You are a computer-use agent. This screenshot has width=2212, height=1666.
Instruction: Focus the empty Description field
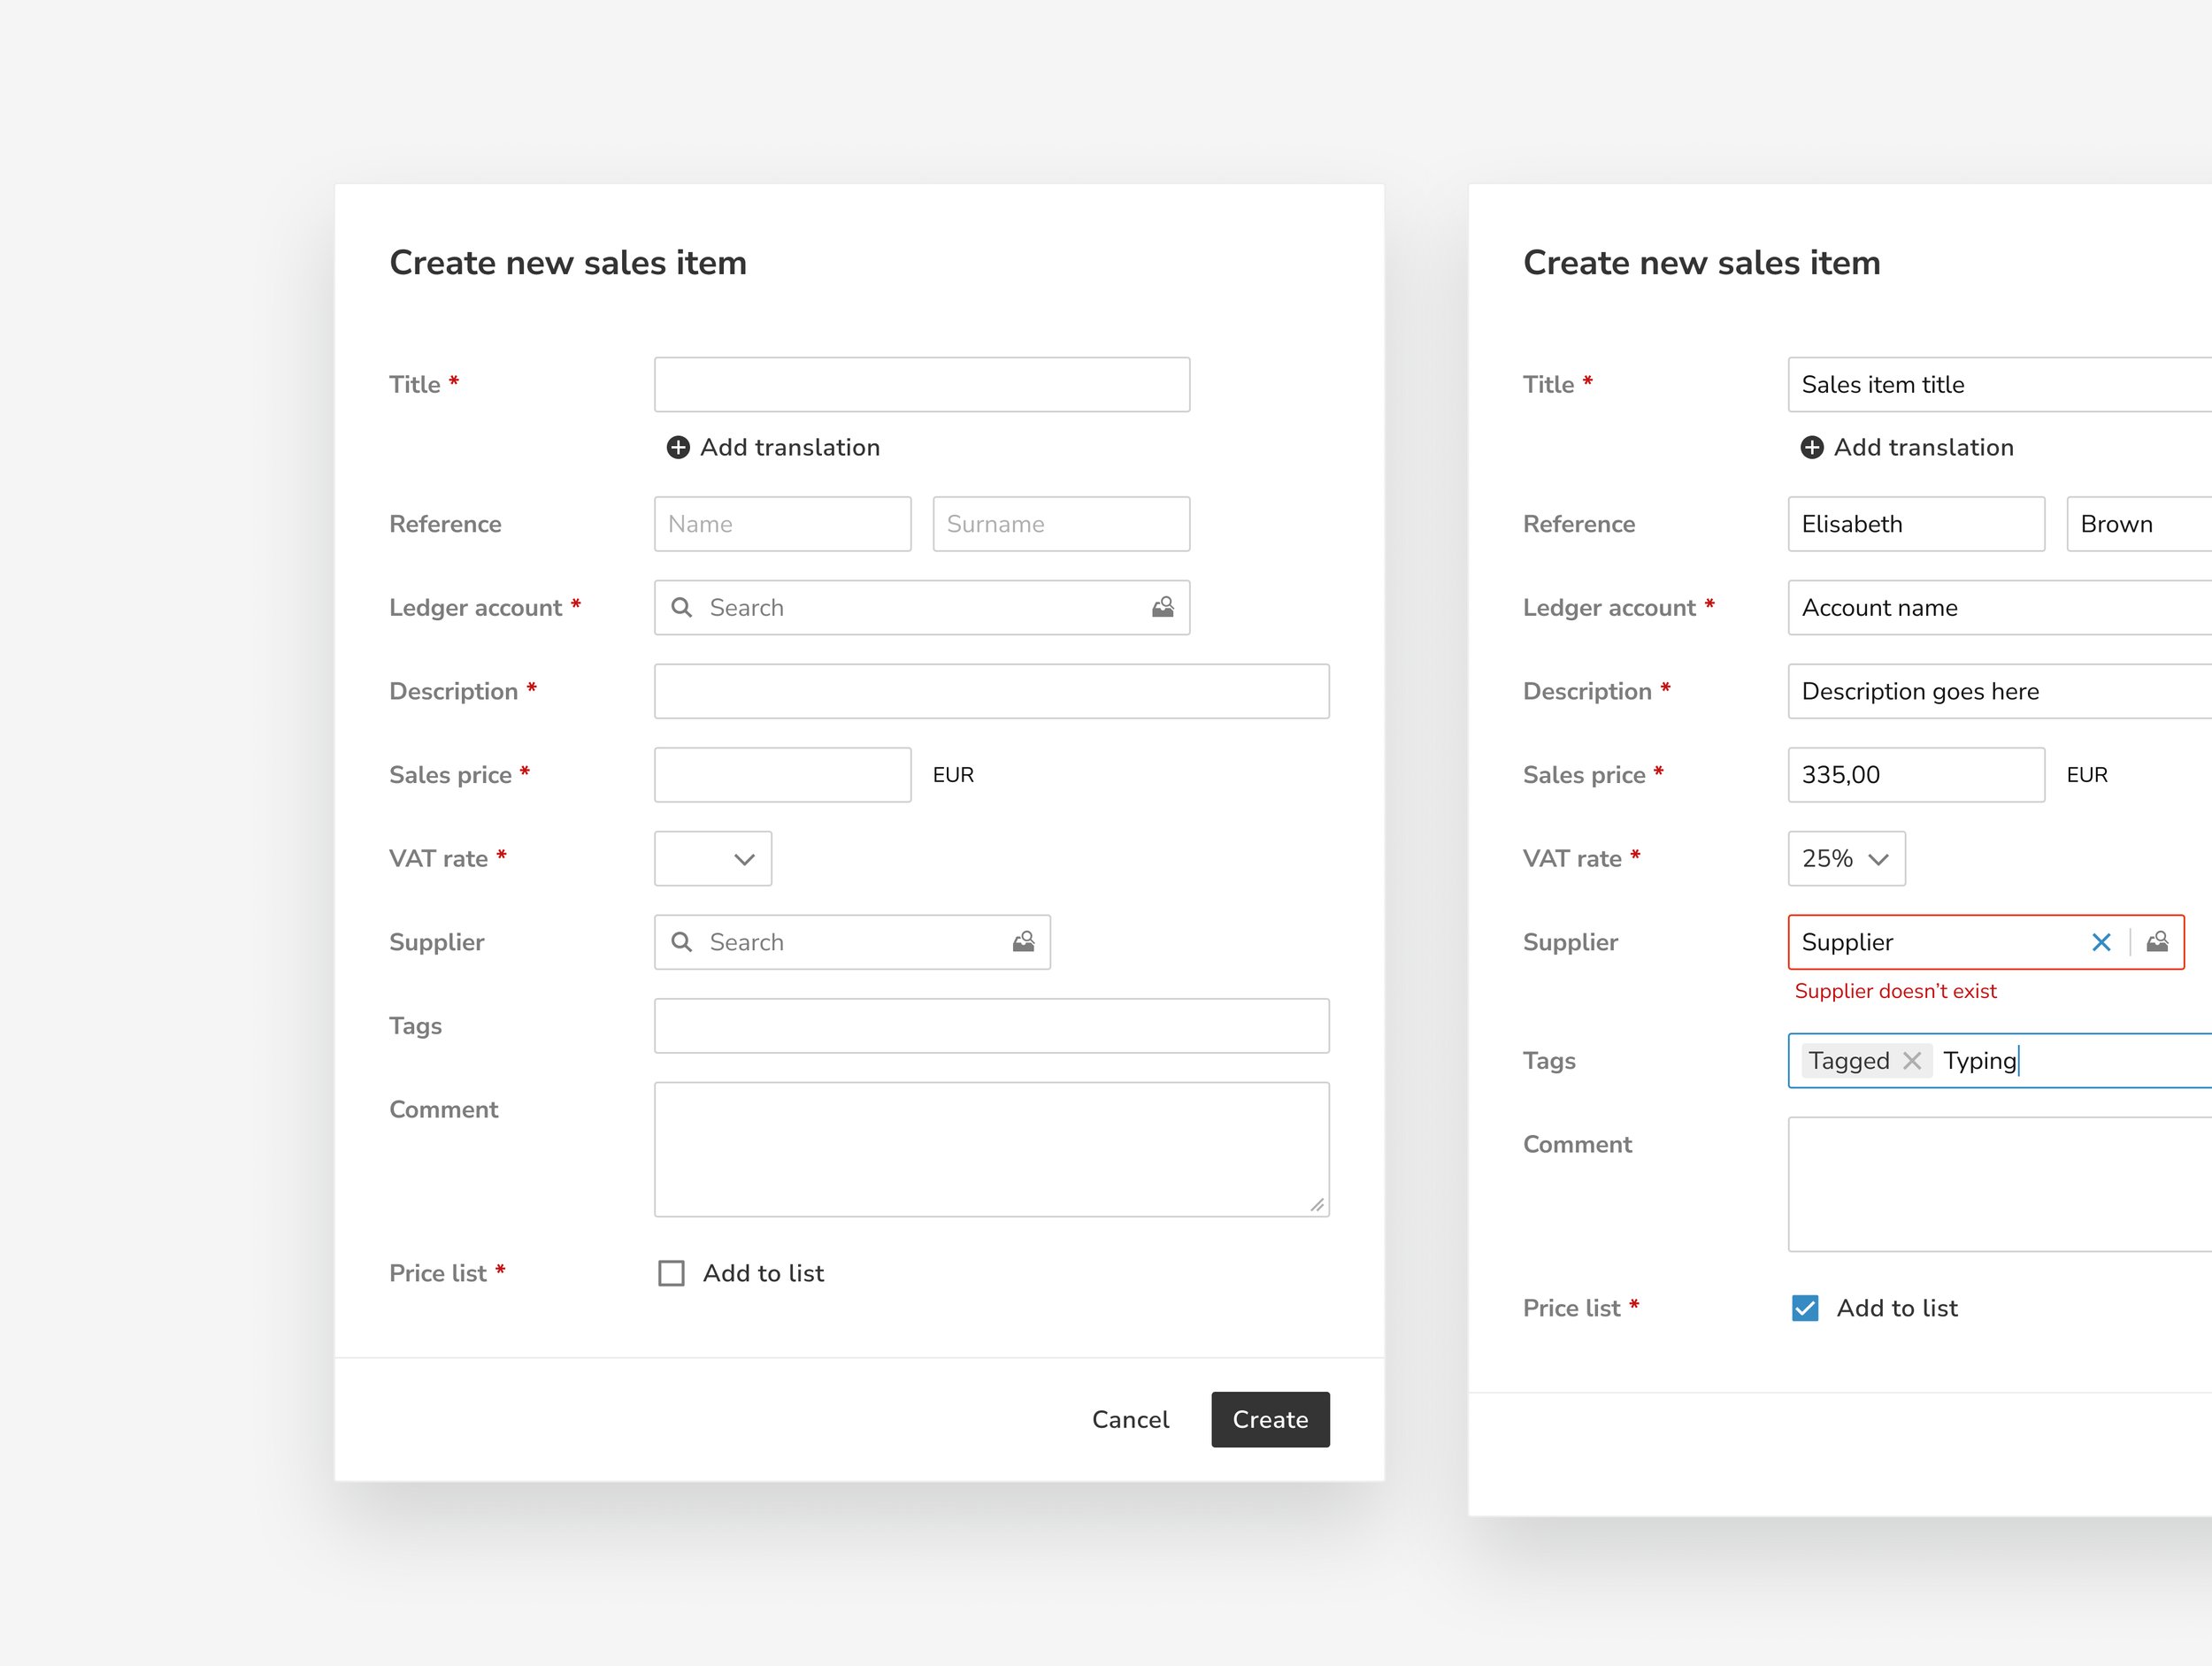point(992,691)
